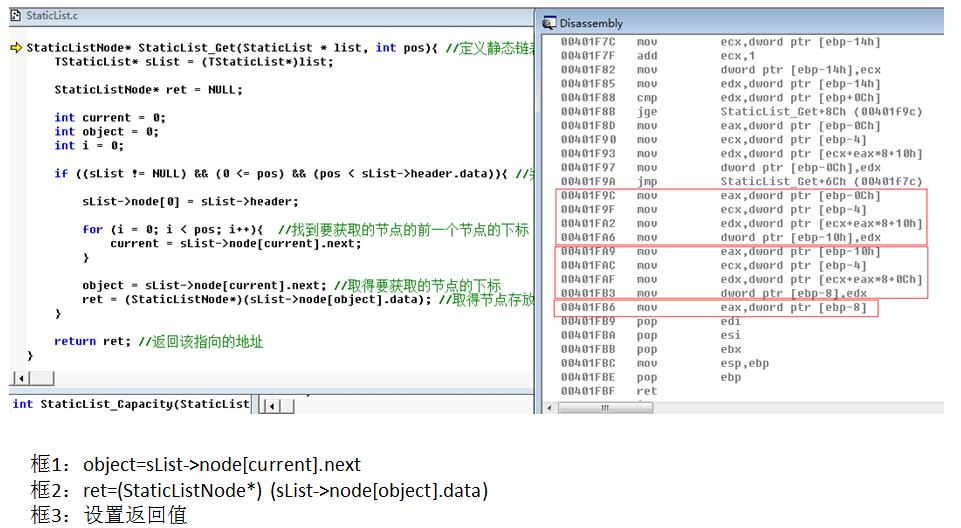Click the 'StaticListNode* StaticList_Get' function signature line

[280, 48]
